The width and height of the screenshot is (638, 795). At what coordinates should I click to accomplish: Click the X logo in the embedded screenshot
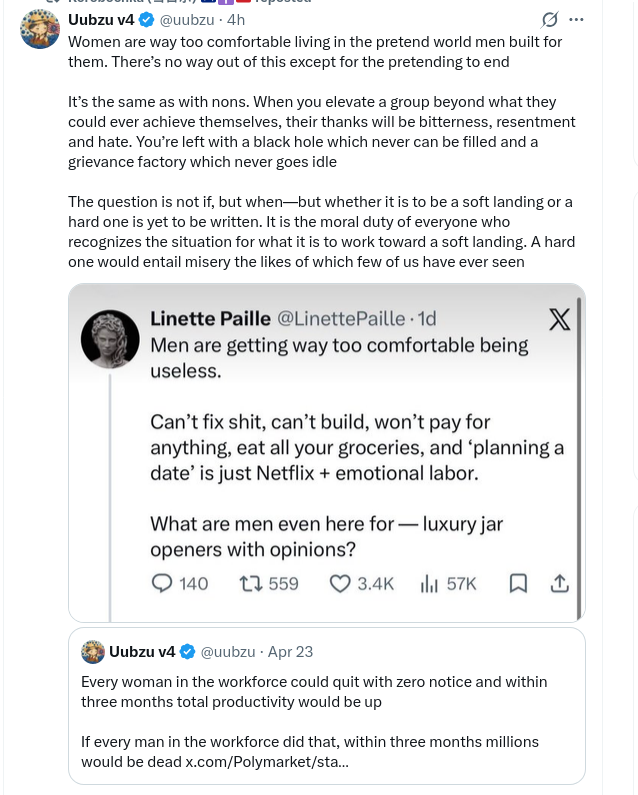coord(559,319)
